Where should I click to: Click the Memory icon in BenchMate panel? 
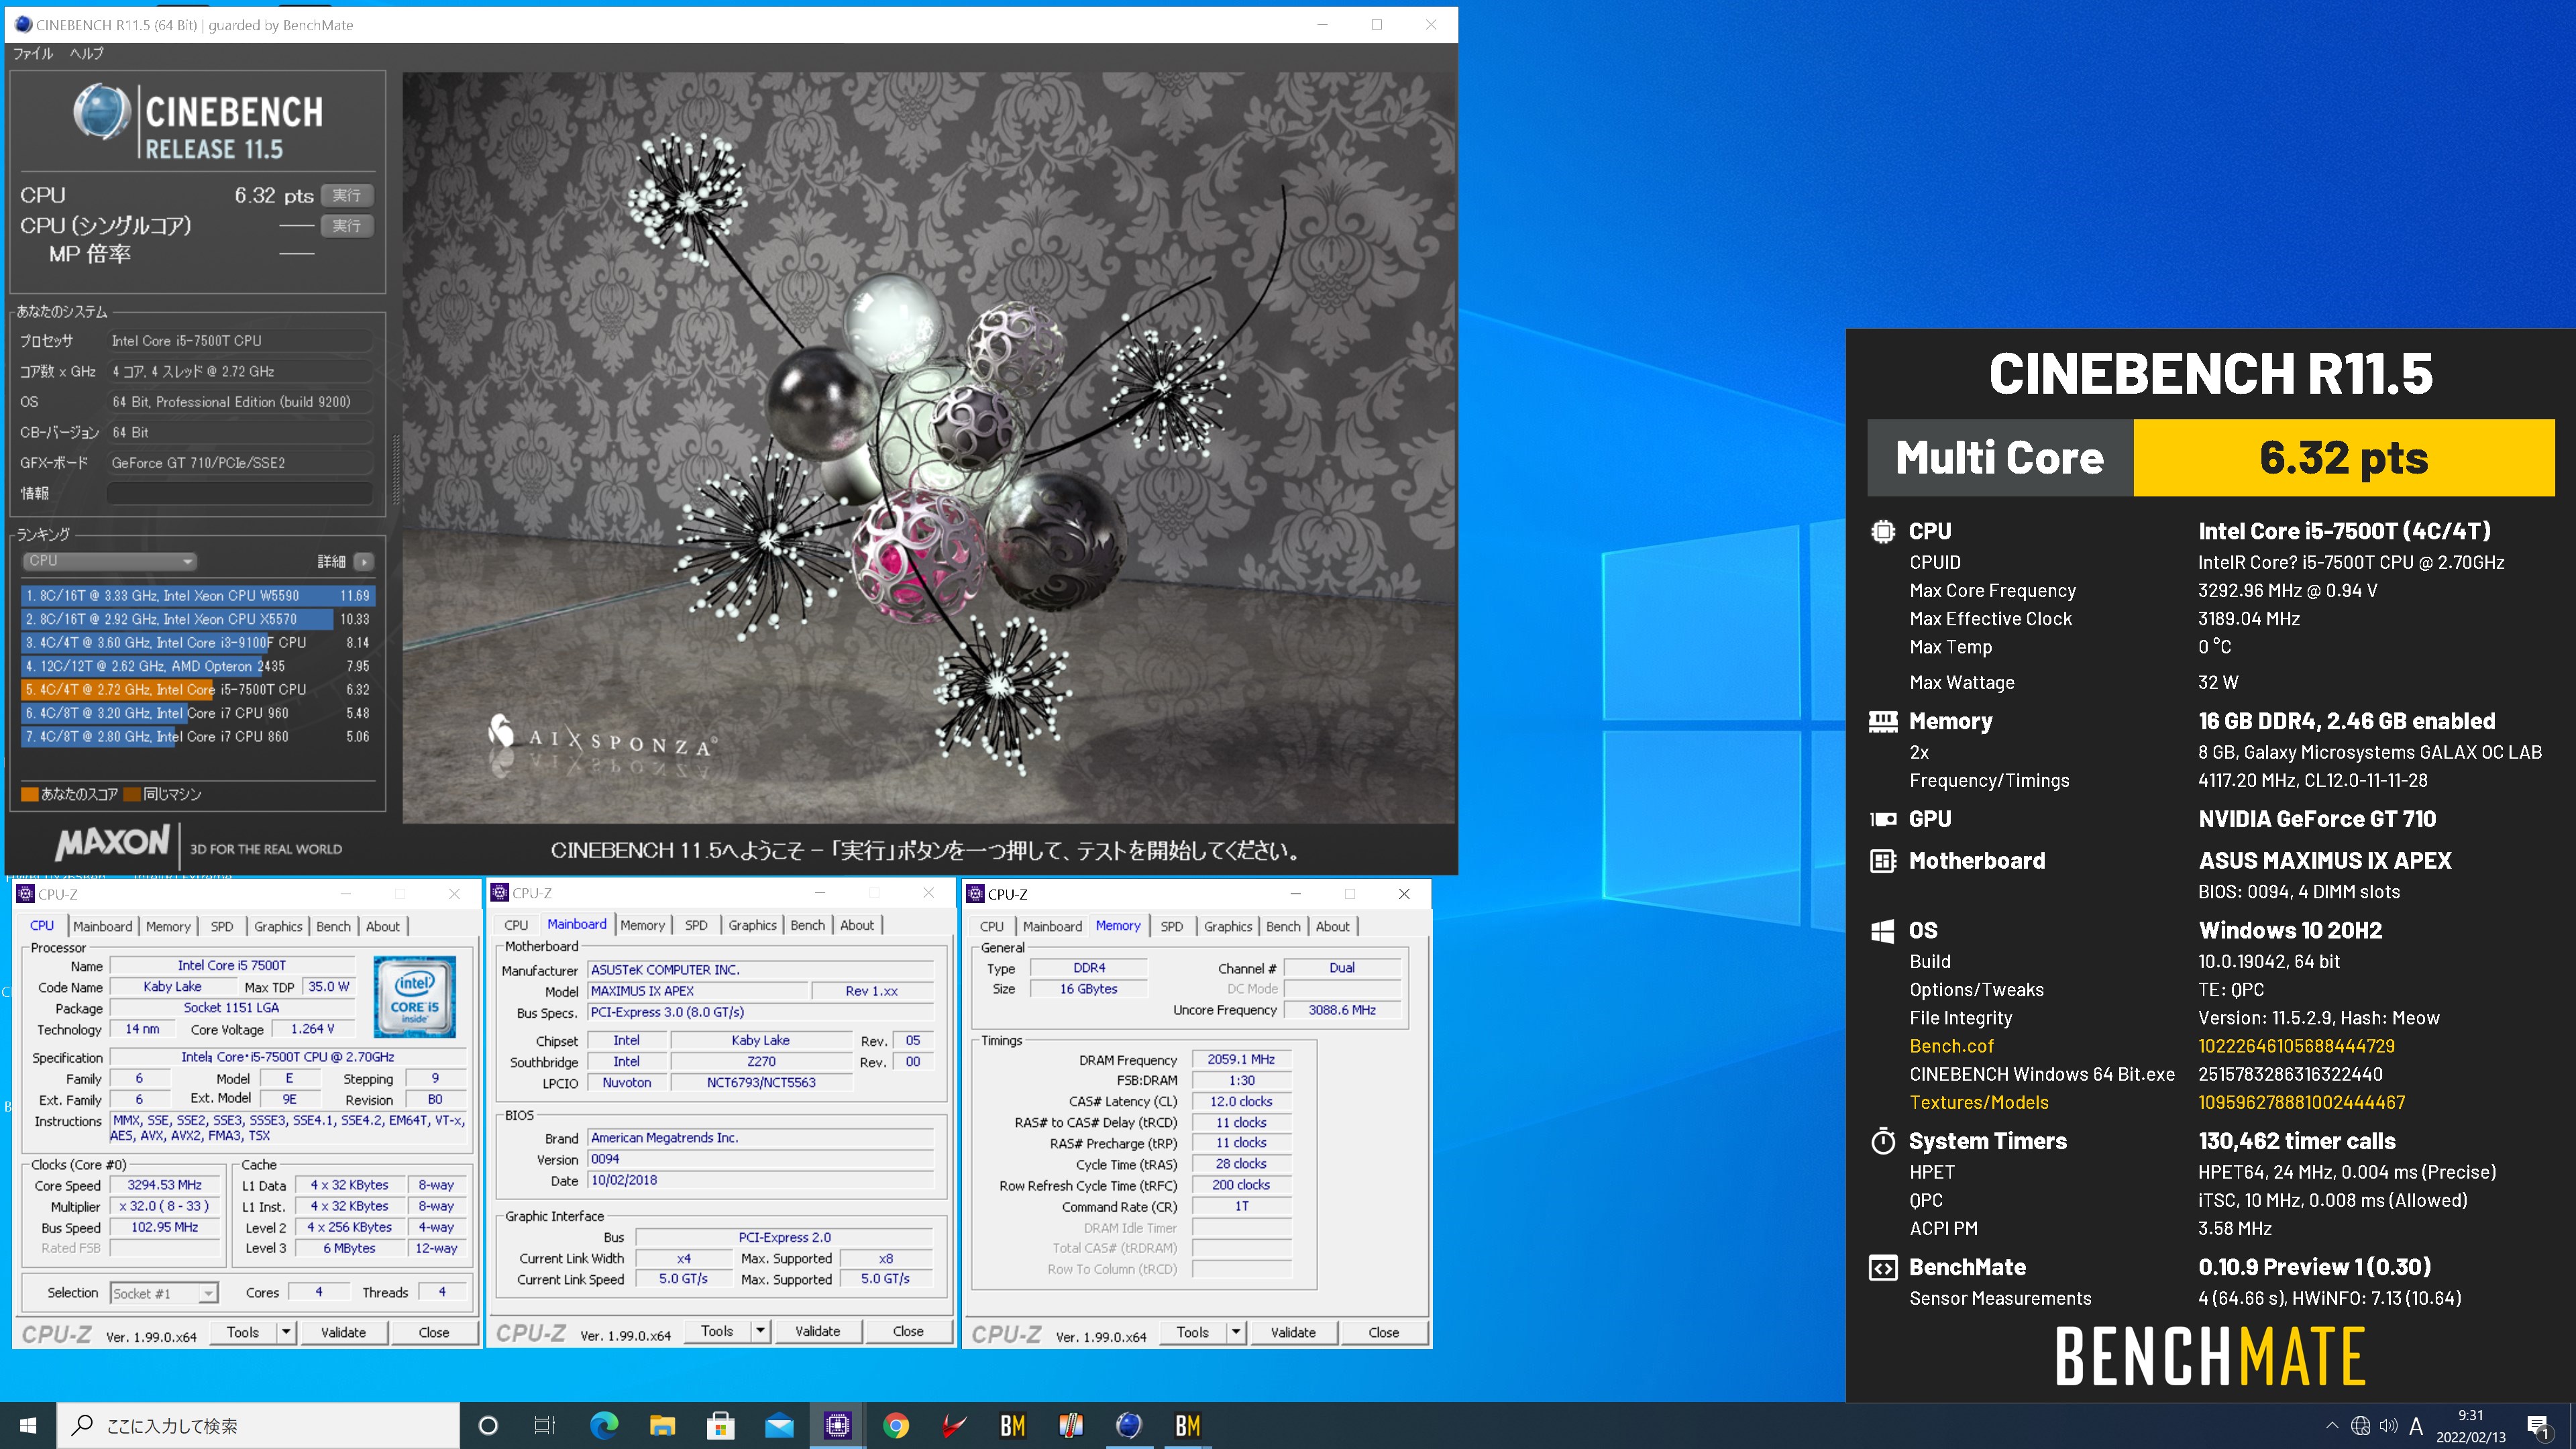coord(1883,721)
